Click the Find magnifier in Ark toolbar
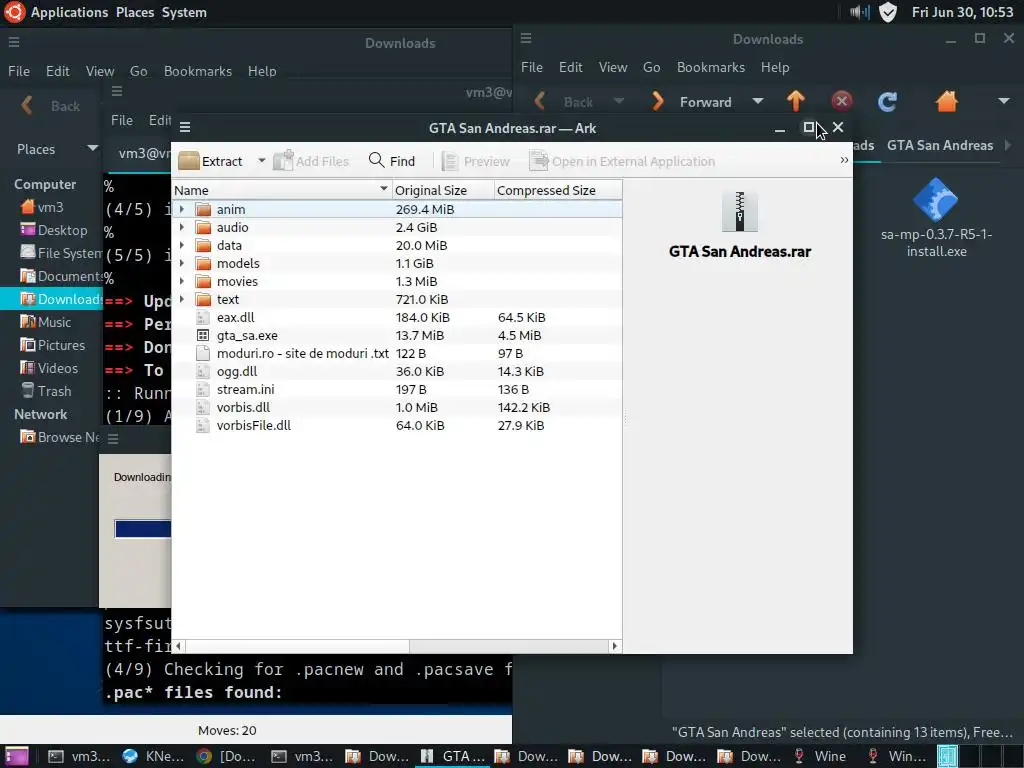Image resolution: width=1024 pixels, height=768 pixels. (377, 160)
